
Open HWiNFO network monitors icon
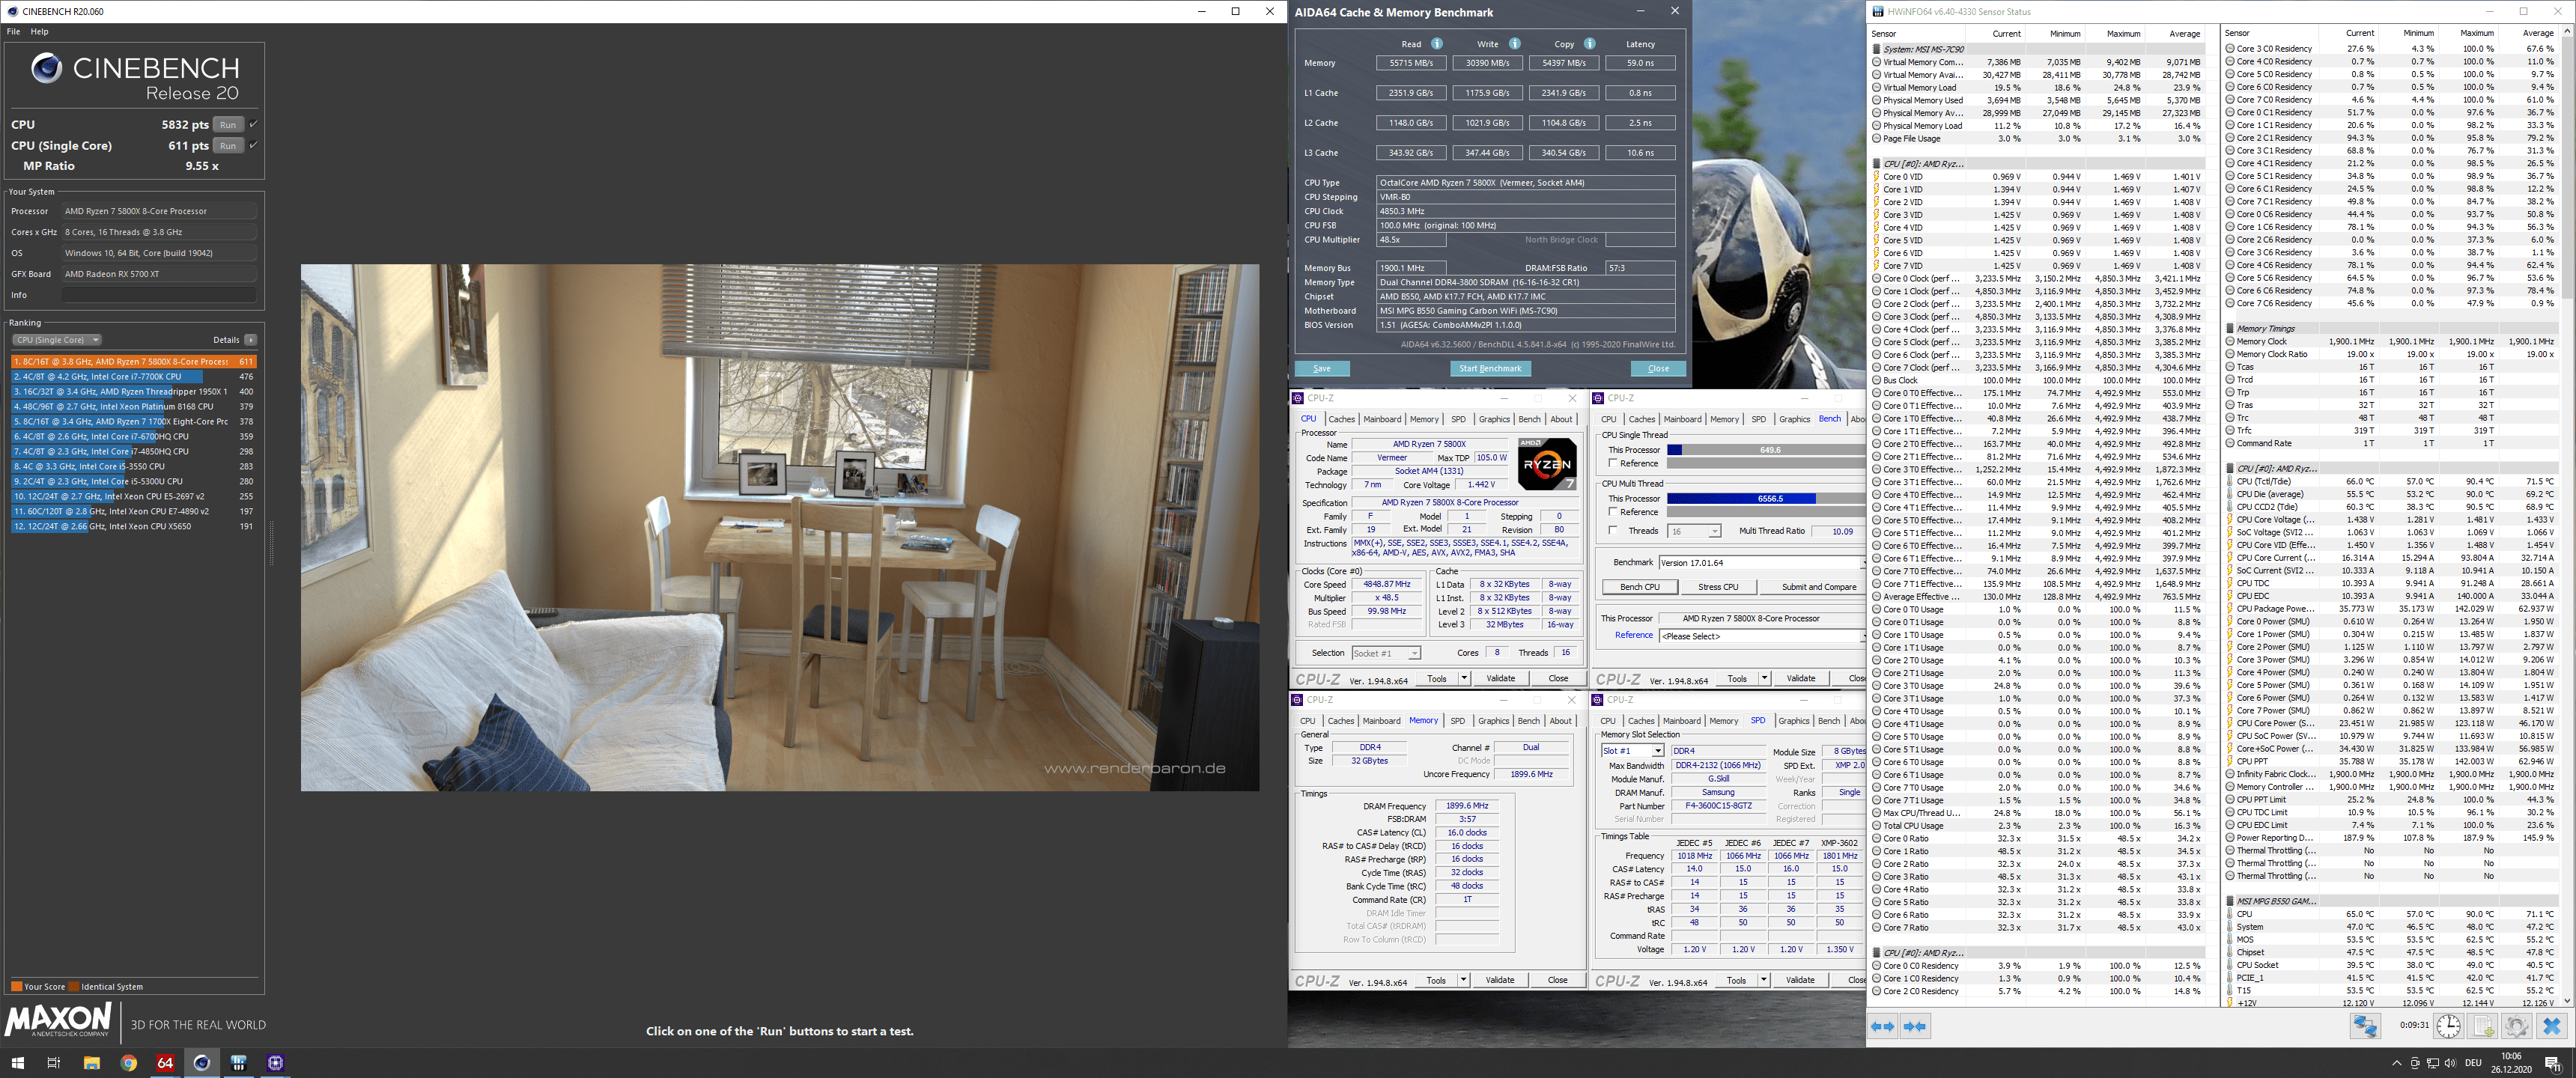coord(2365,1026)
